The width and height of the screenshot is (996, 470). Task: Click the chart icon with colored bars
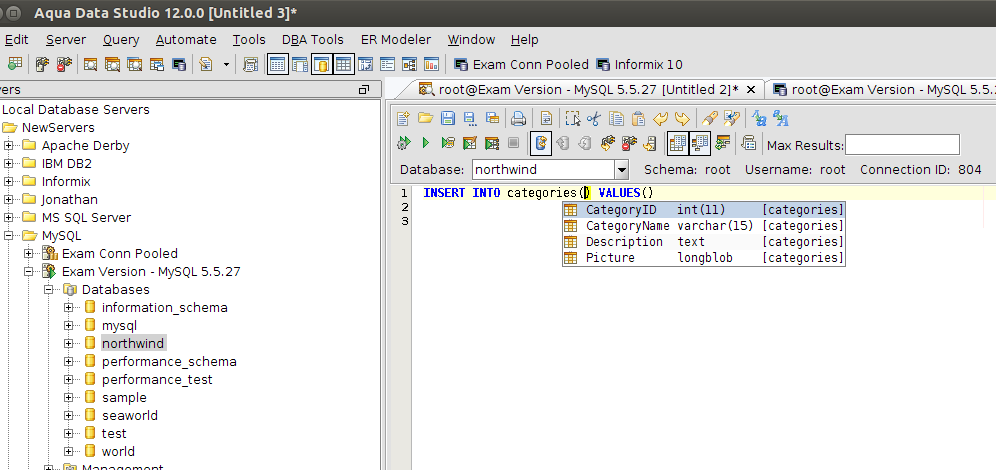pos(431,64)
